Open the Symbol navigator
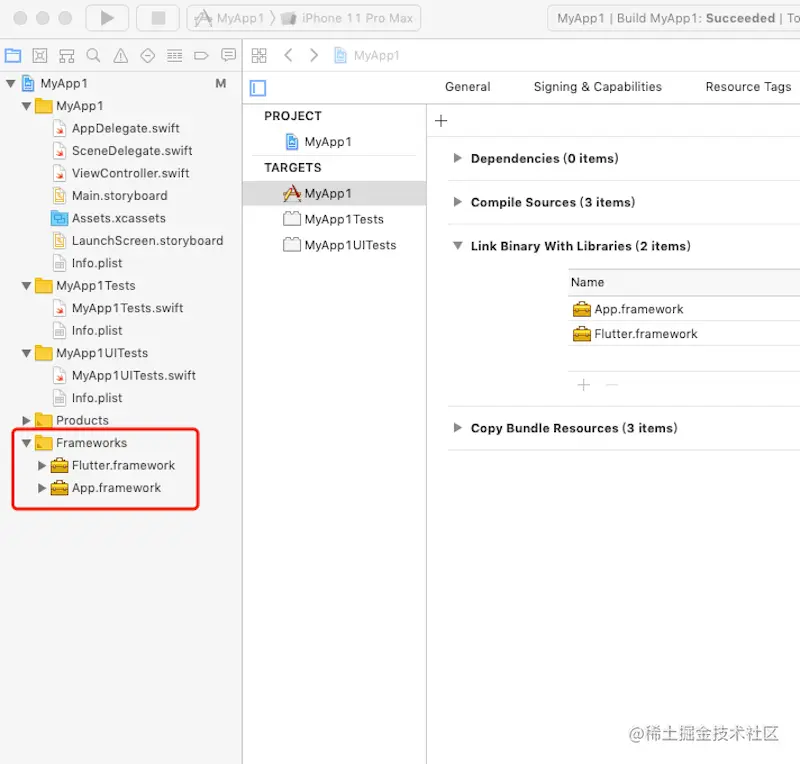Image resolution: width=800 pixels, height=764 pixels. click(66, 56)
